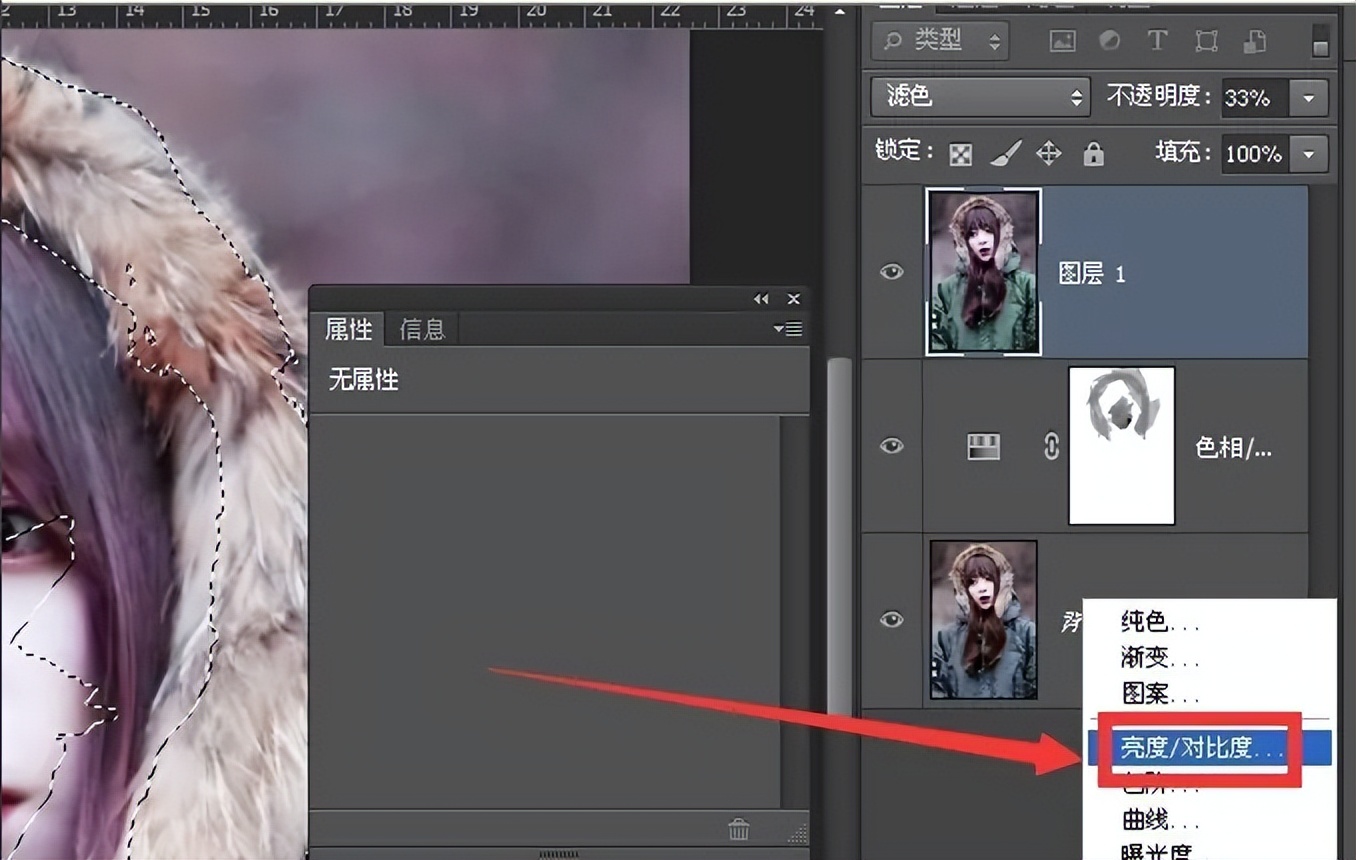Screen dimensions: 1356x860
Task: Click the smart object filter icon
Action: tap(1254, 41)
